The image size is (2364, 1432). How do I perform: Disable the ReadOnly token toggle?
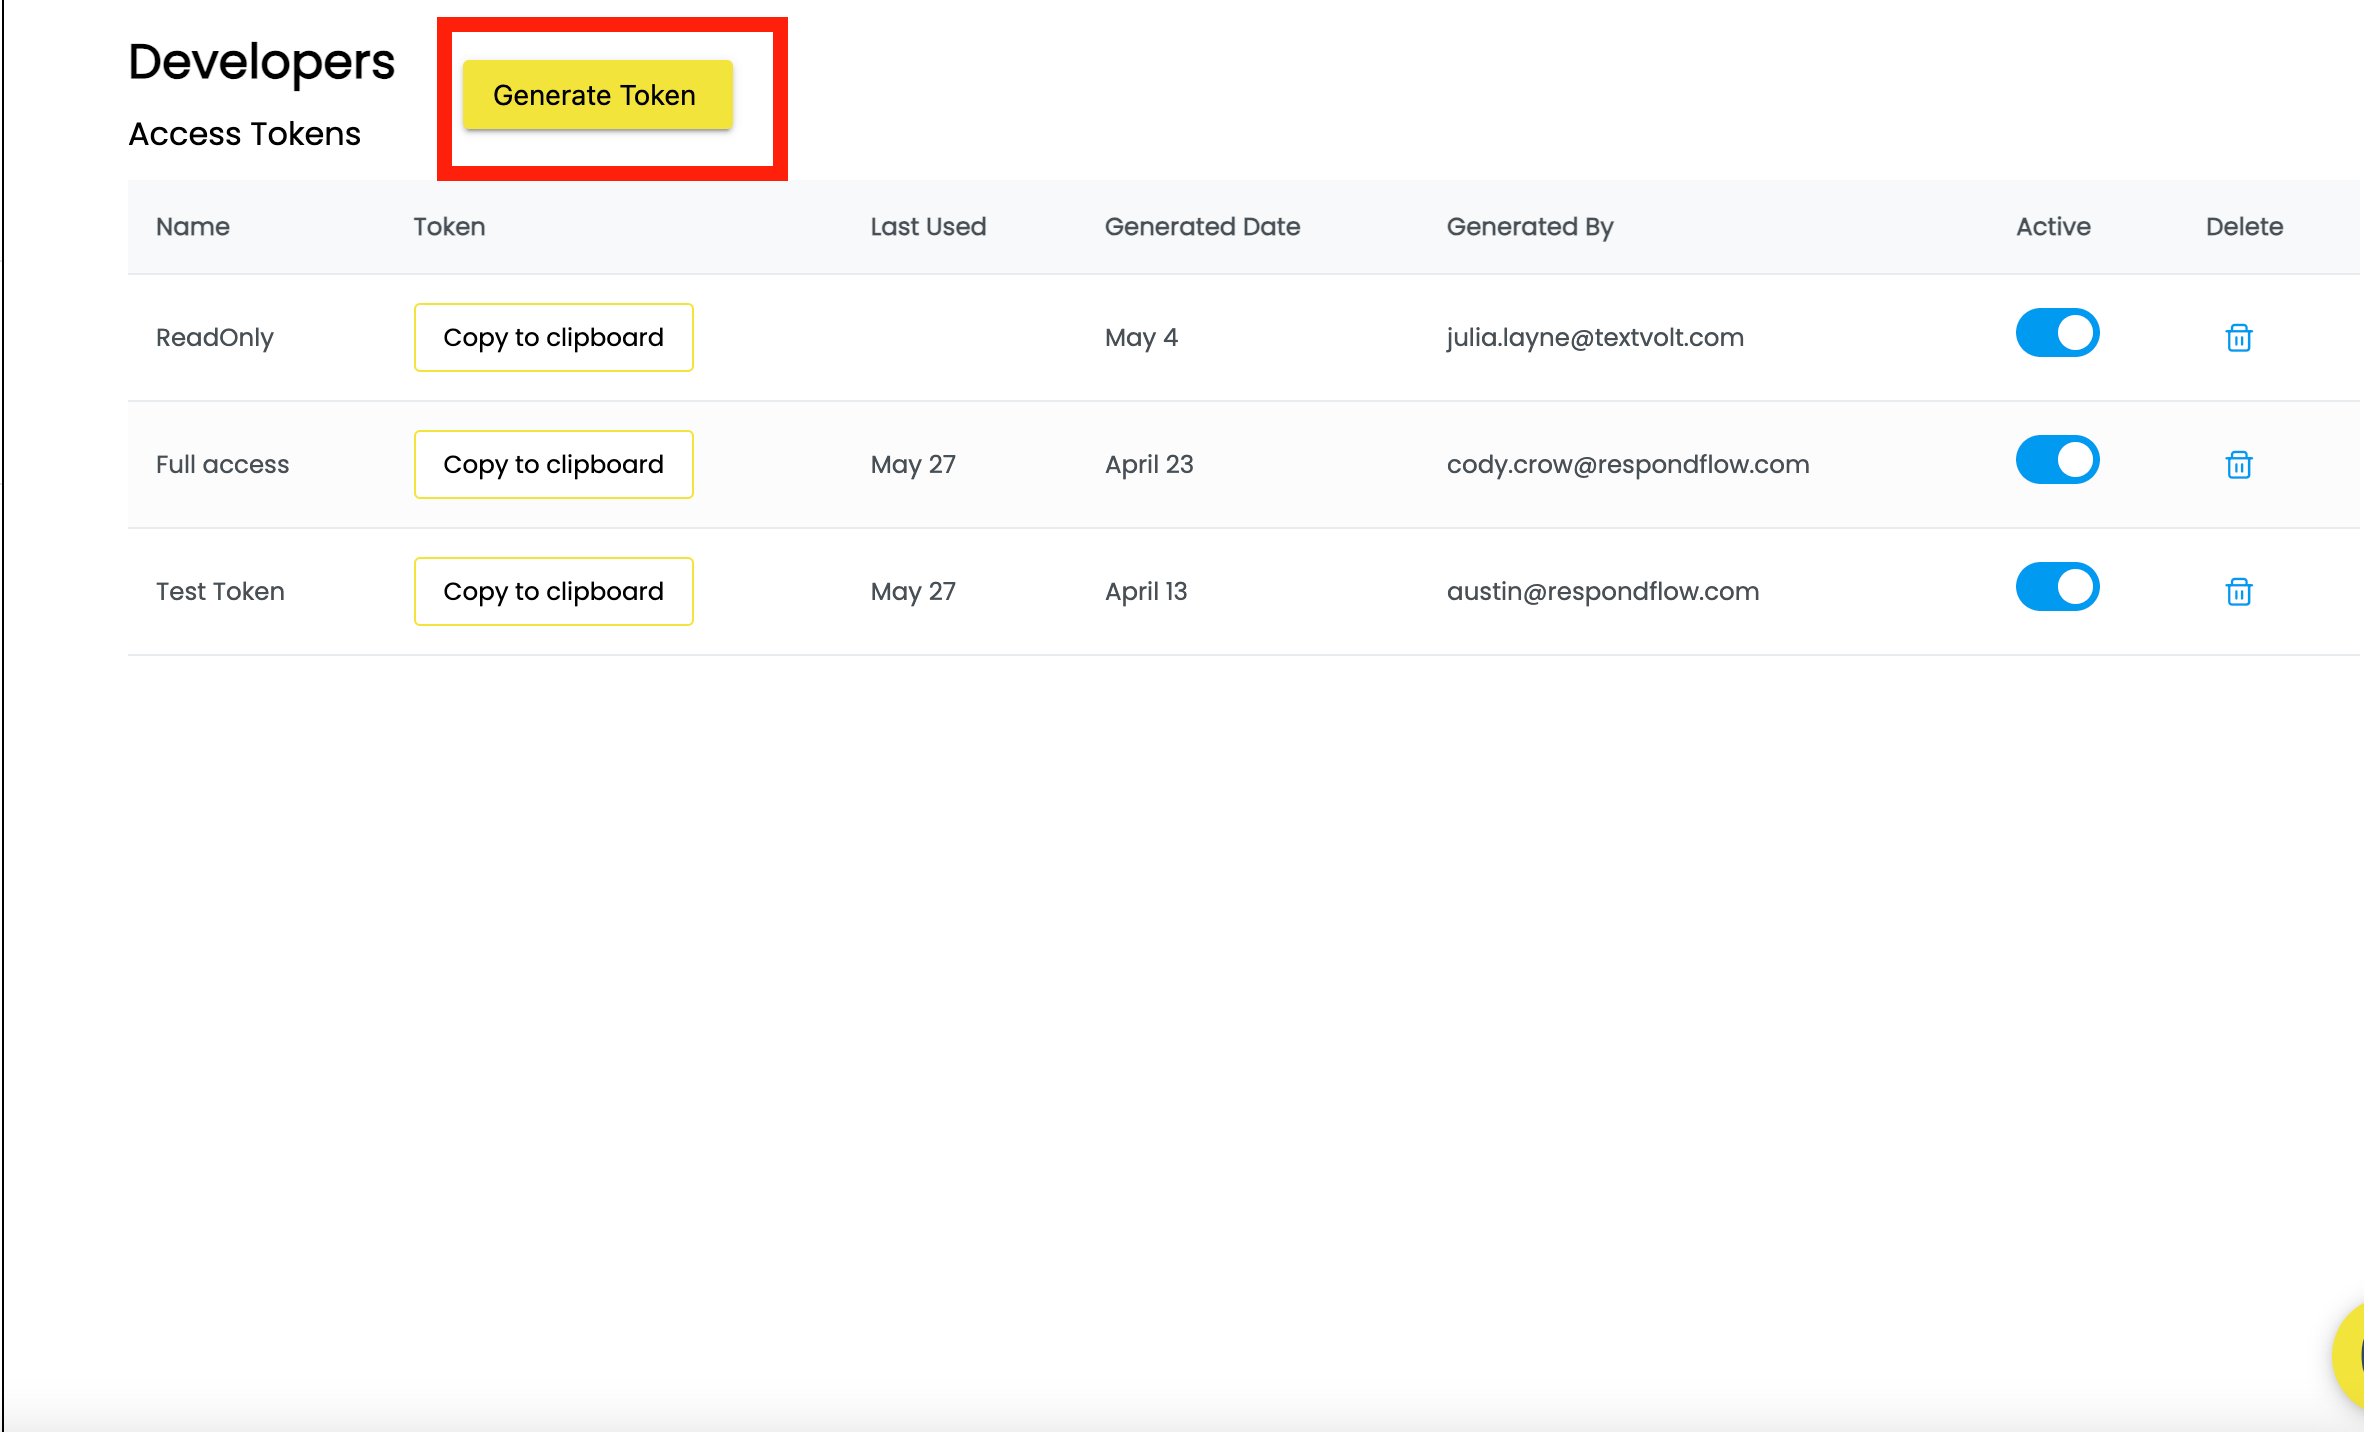point(2057,333)
